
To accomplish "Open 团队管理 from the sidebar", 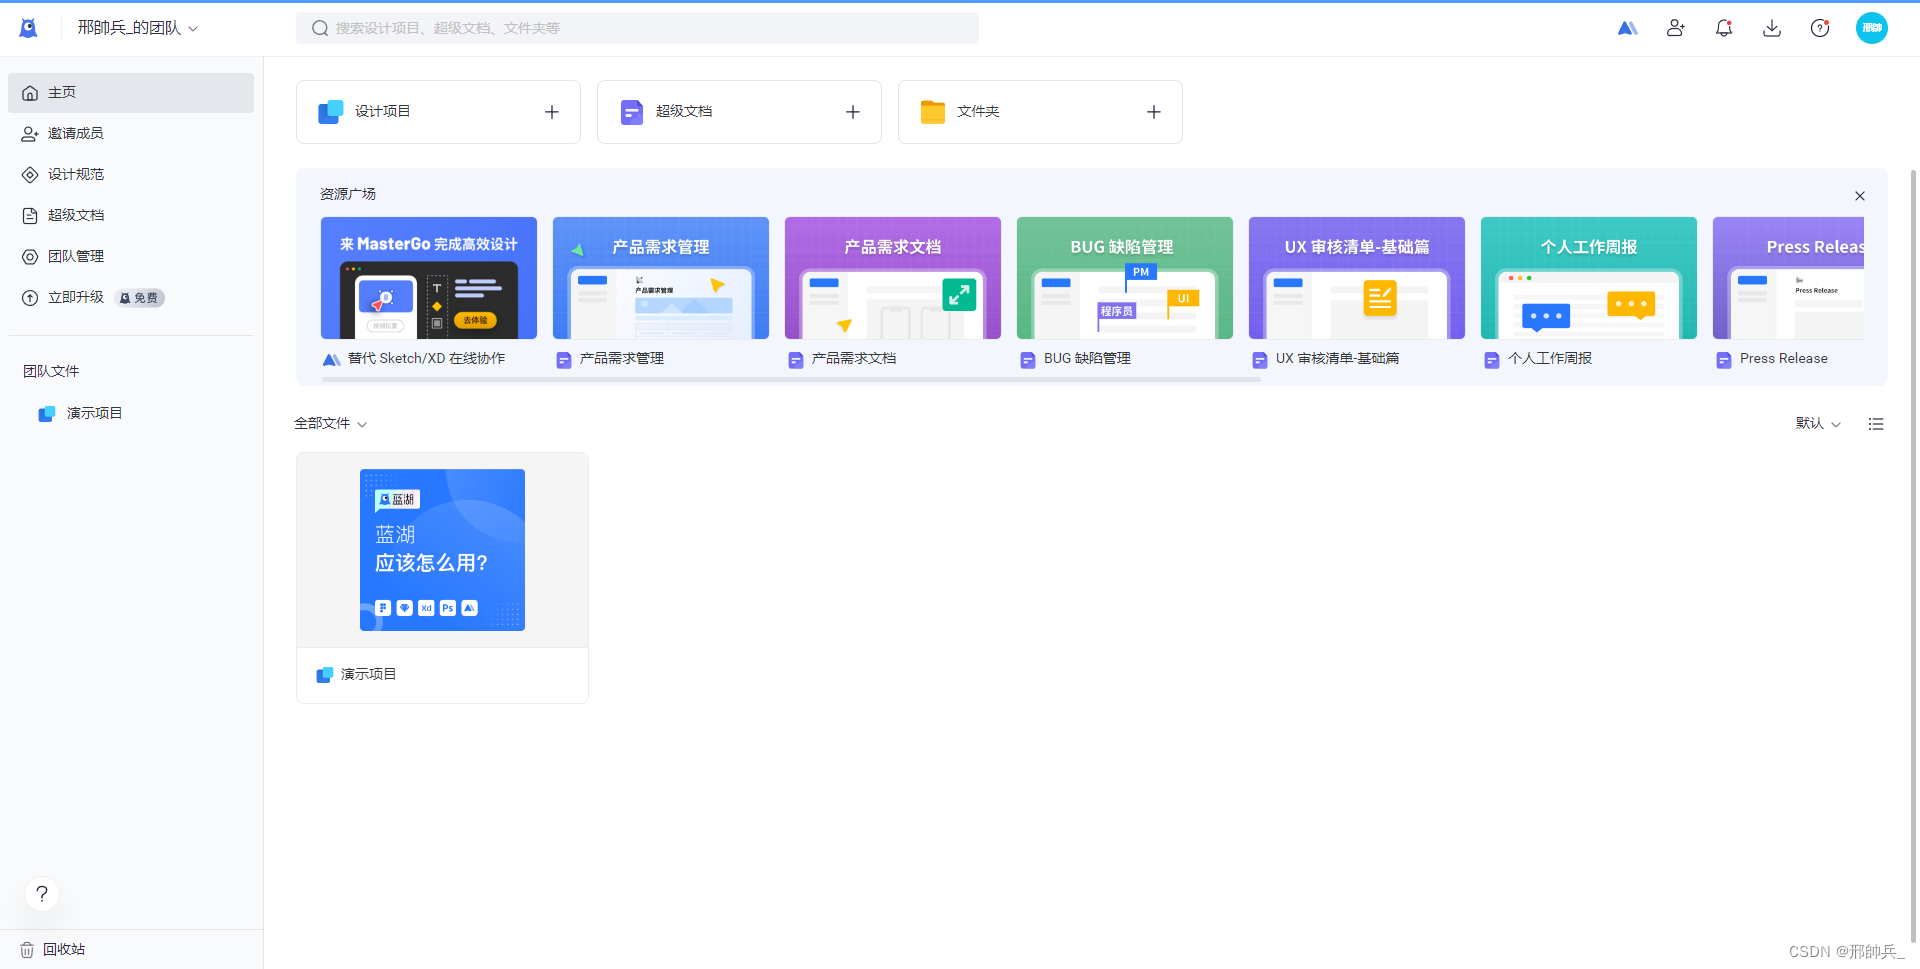I will pyautogui.click(x=75, y=255).
